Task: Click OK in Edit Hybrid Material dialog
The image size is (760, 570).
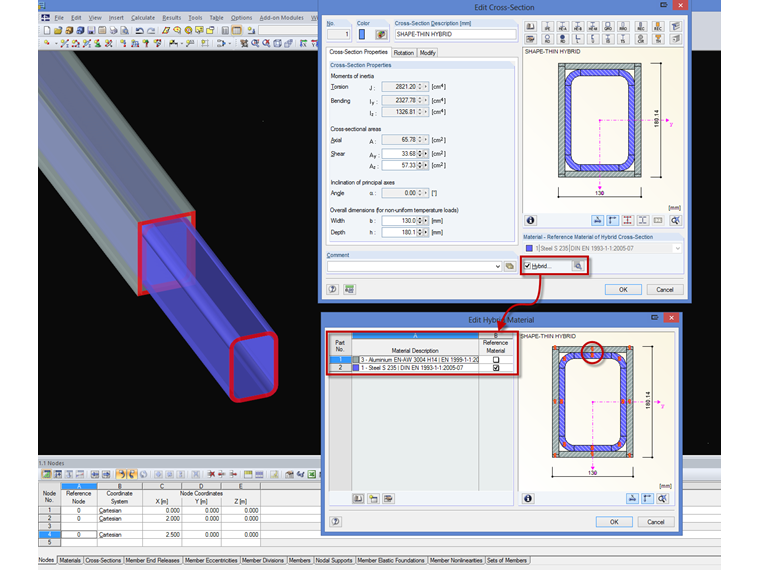Action: [614, 522]
